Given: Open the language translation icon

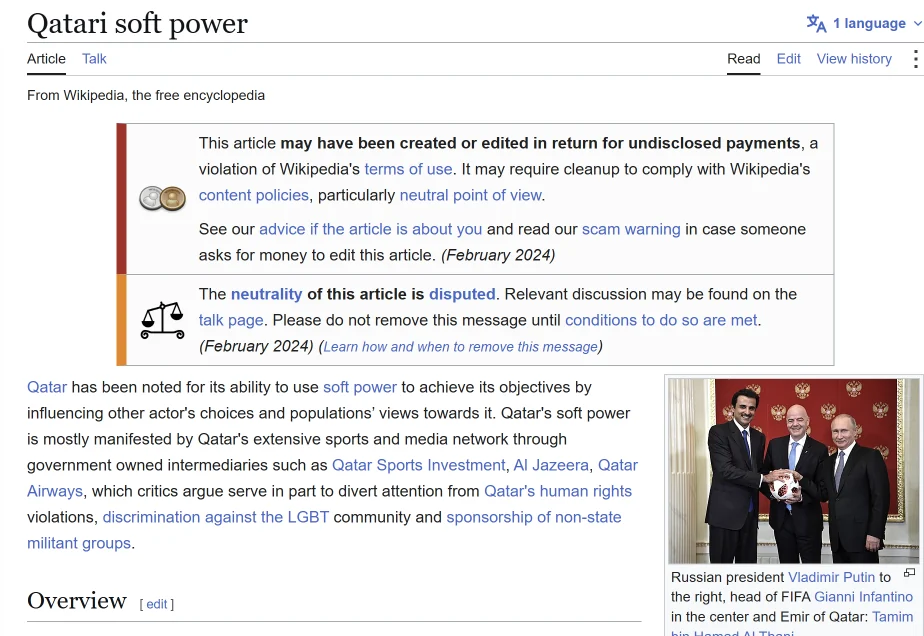Looking at the screenshot, I should pos(816,24).
